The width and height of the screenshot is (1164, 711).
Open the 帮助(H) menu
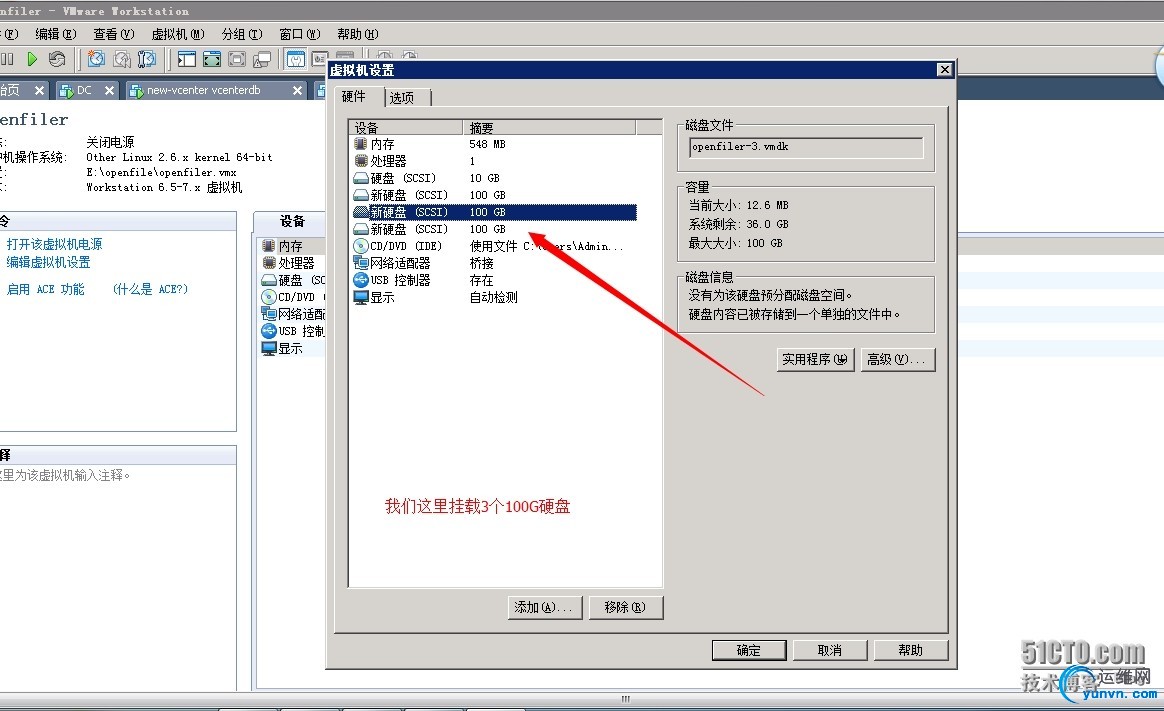tap(358, 34)
